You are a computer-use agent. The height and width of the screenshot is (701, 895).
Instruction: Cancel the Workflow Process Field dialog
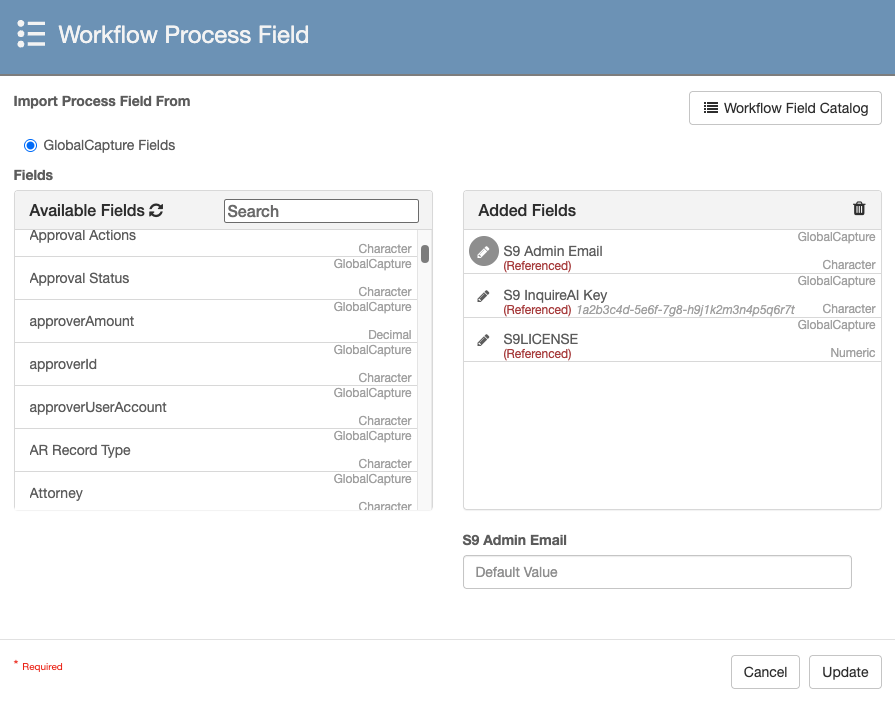click(765, 672)
